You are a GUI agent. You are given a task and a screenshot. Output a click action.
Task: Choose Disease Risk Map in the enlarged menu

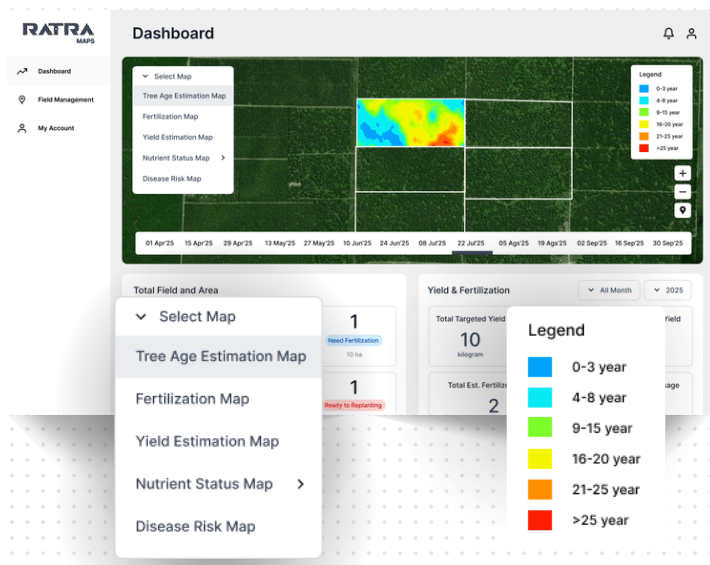tap(195, 527)
